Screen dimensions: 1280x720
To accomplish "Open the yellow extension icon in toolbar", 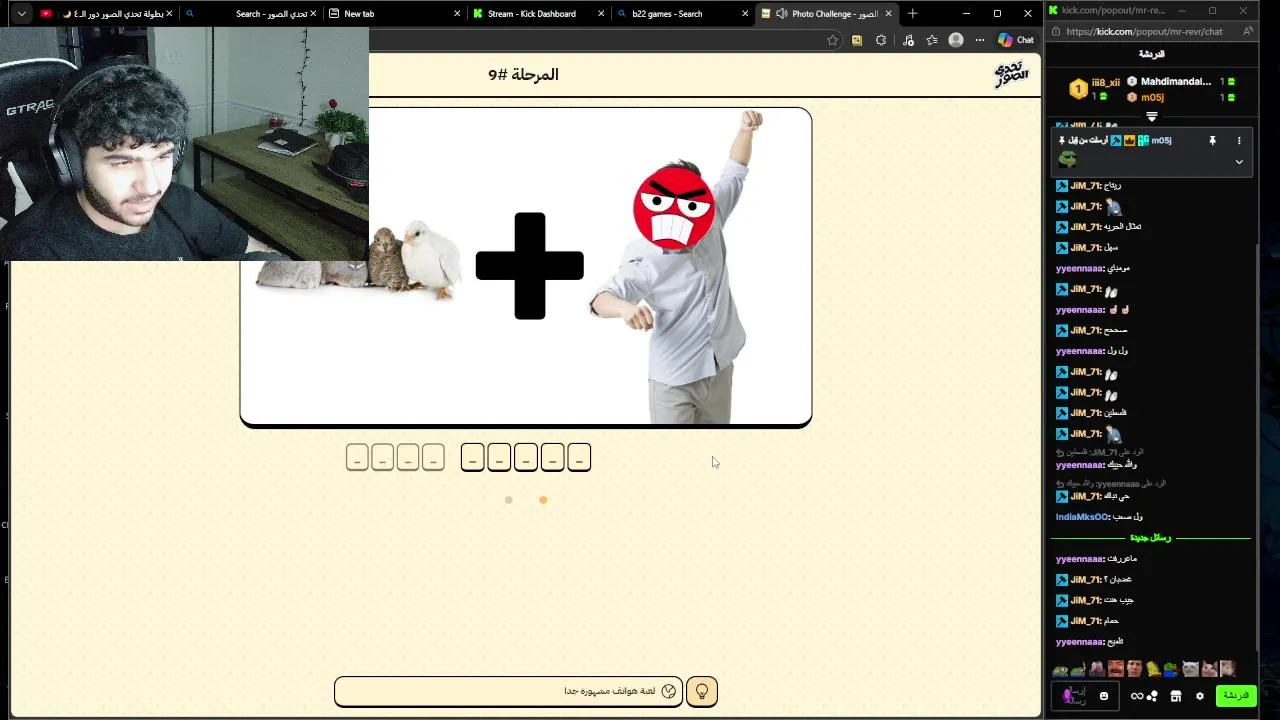I will point(857,40).
